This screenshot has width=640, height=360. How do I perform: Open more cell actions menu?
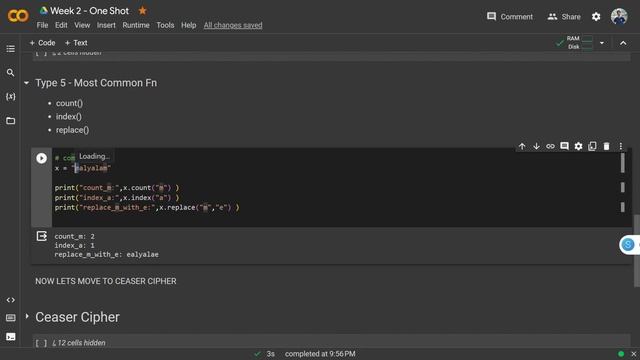(620, 146)
